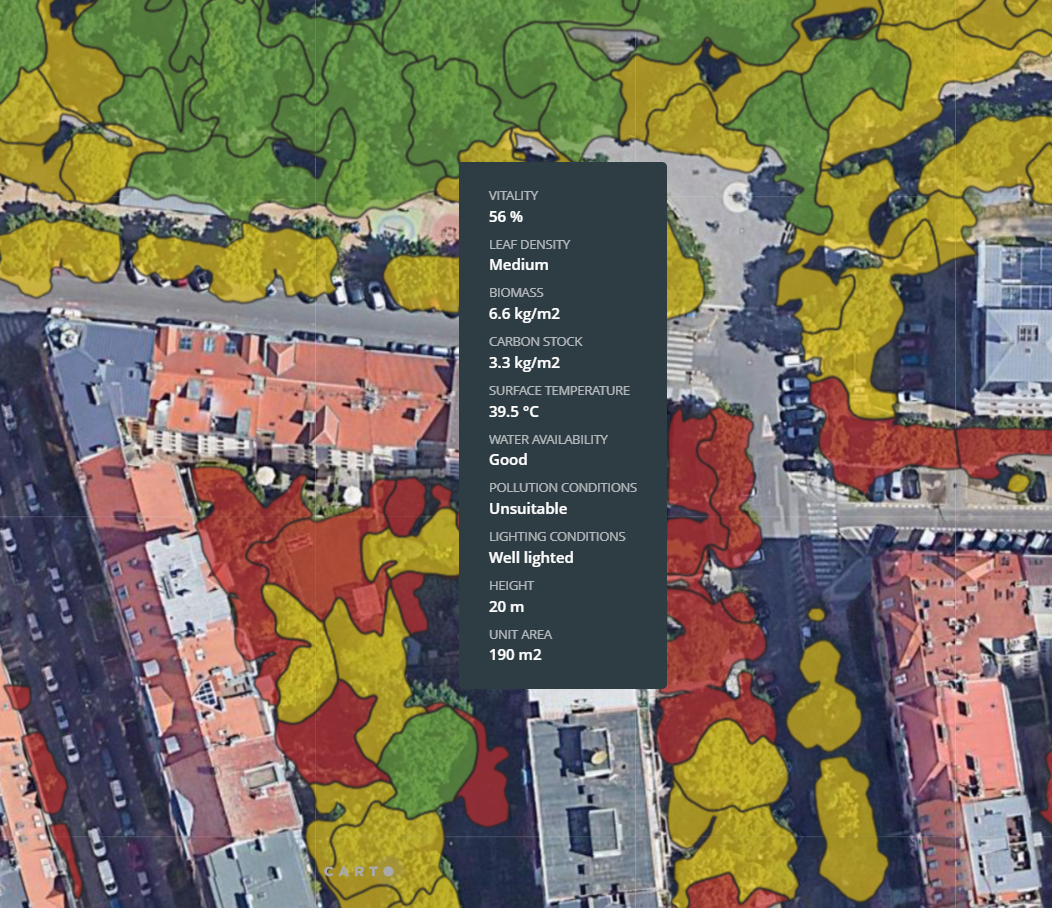Select the 'Unsuitable' pollution value
This screenshot has height=908, width=1052.
[x=528, y=509]
